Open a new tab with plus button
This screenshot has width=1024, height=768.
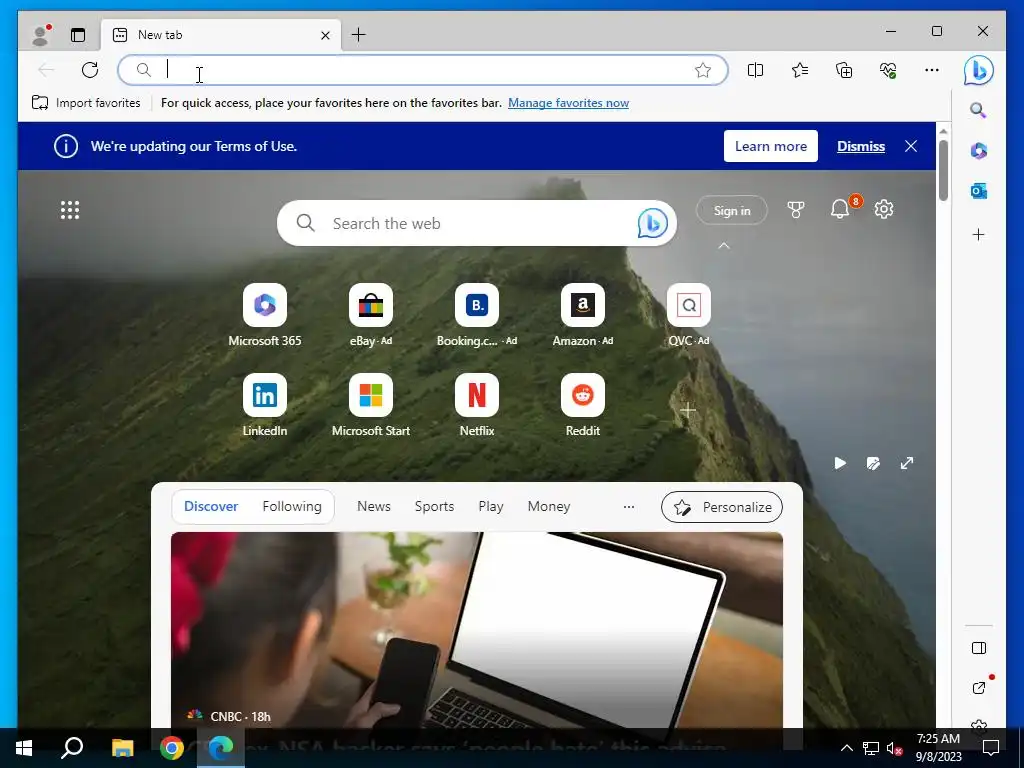359,35
